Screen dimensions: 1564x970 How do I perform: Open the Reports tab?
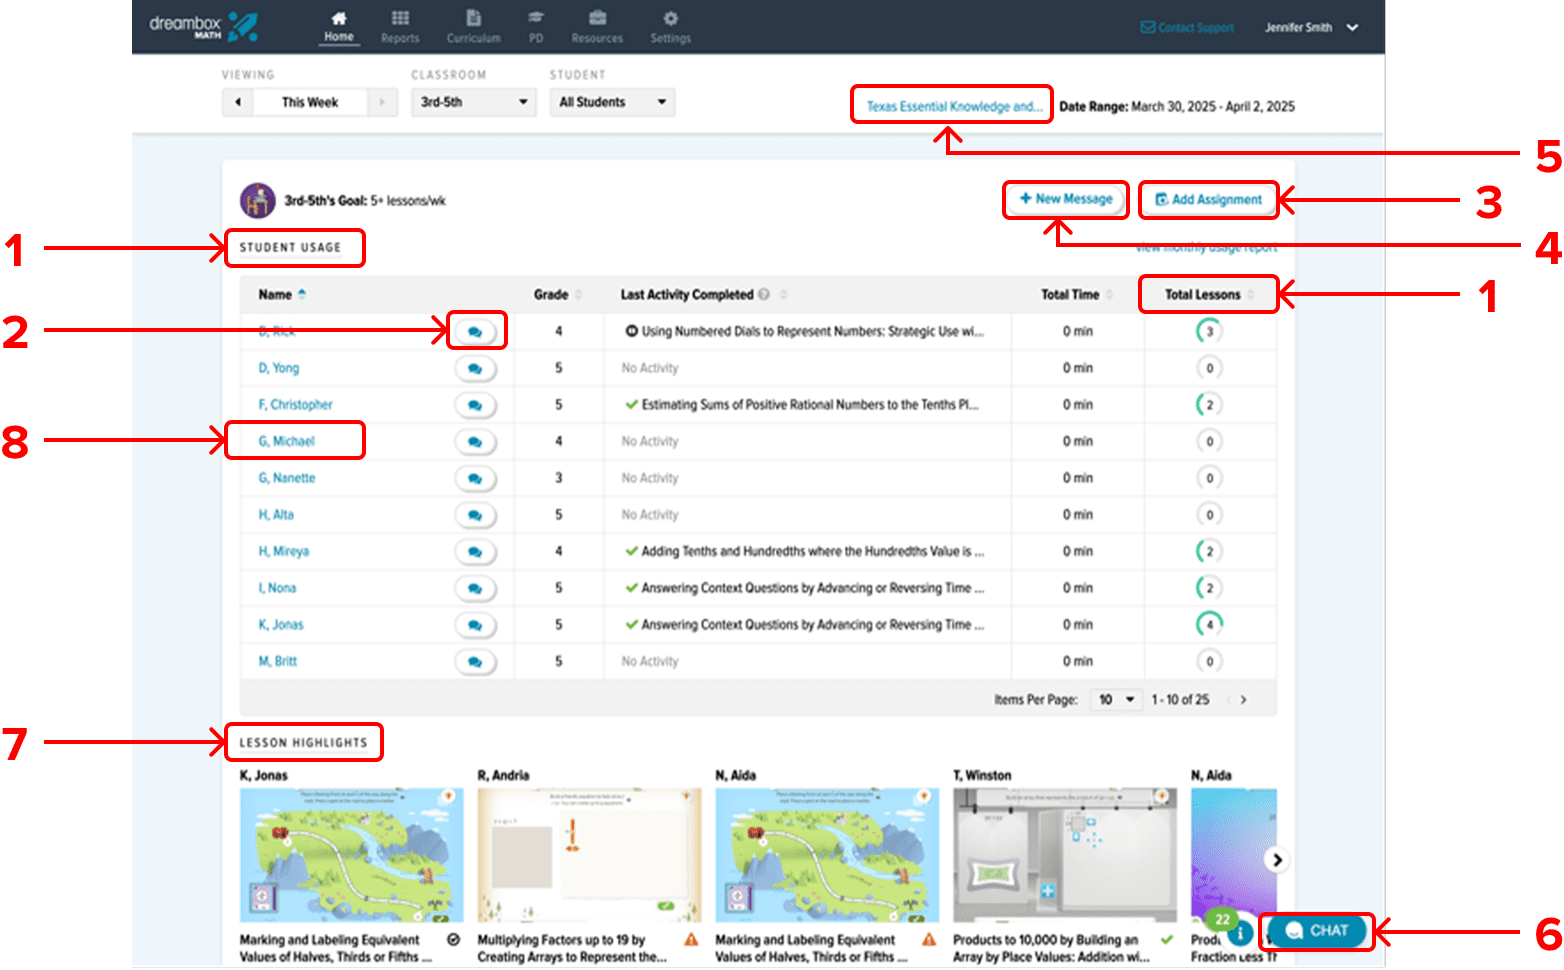(400, 27)
